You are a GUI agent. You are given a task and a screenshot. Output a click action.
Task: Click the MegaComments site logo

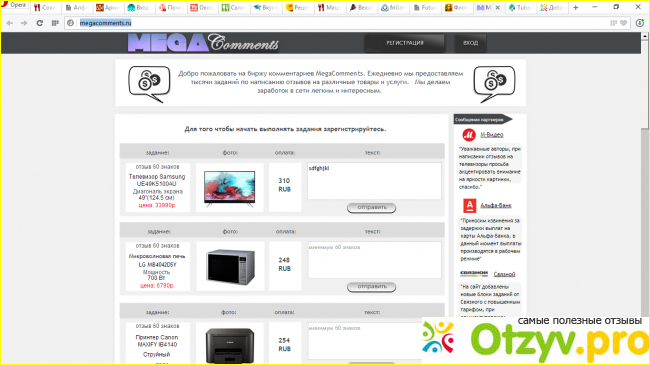click(203, 43)
